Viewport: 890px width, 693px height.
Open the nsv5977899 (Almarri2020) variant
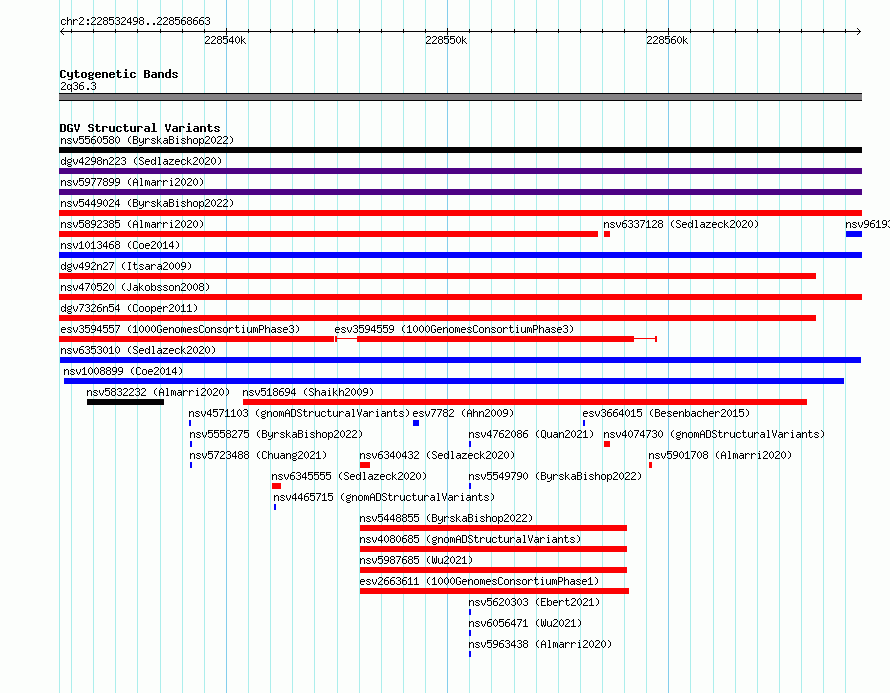pos(132,182)
